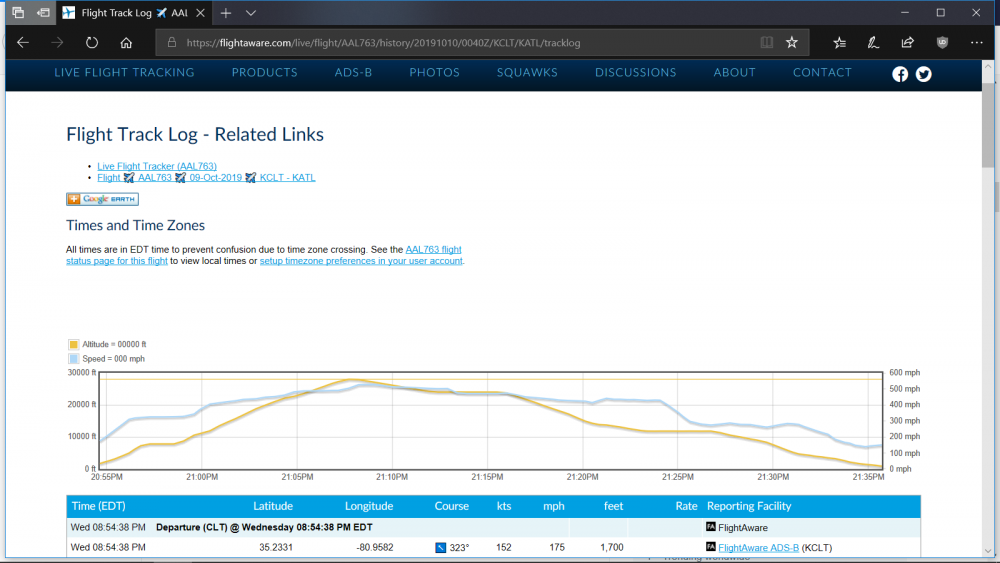
Task: Click the course arrow icon beside 323°
Action: coord(440,548)
